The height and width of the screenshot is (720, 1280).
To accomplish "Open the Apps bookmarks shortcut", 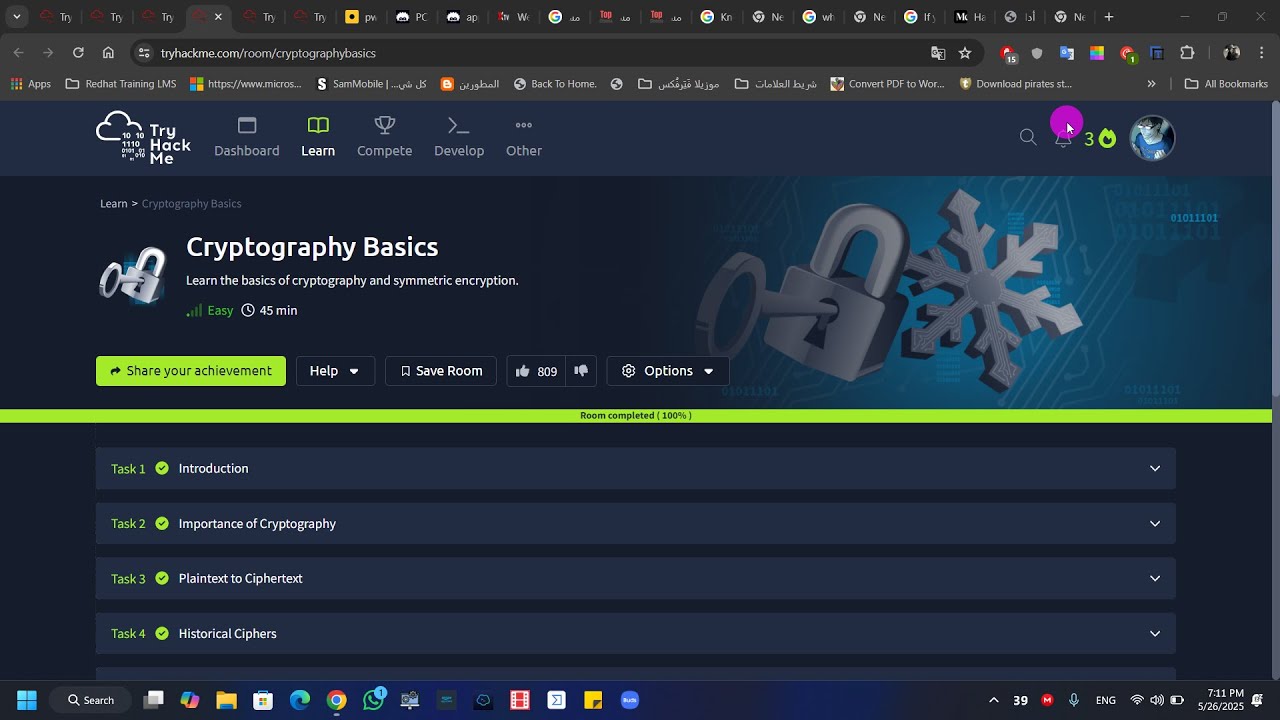I will tap(31, 84).
